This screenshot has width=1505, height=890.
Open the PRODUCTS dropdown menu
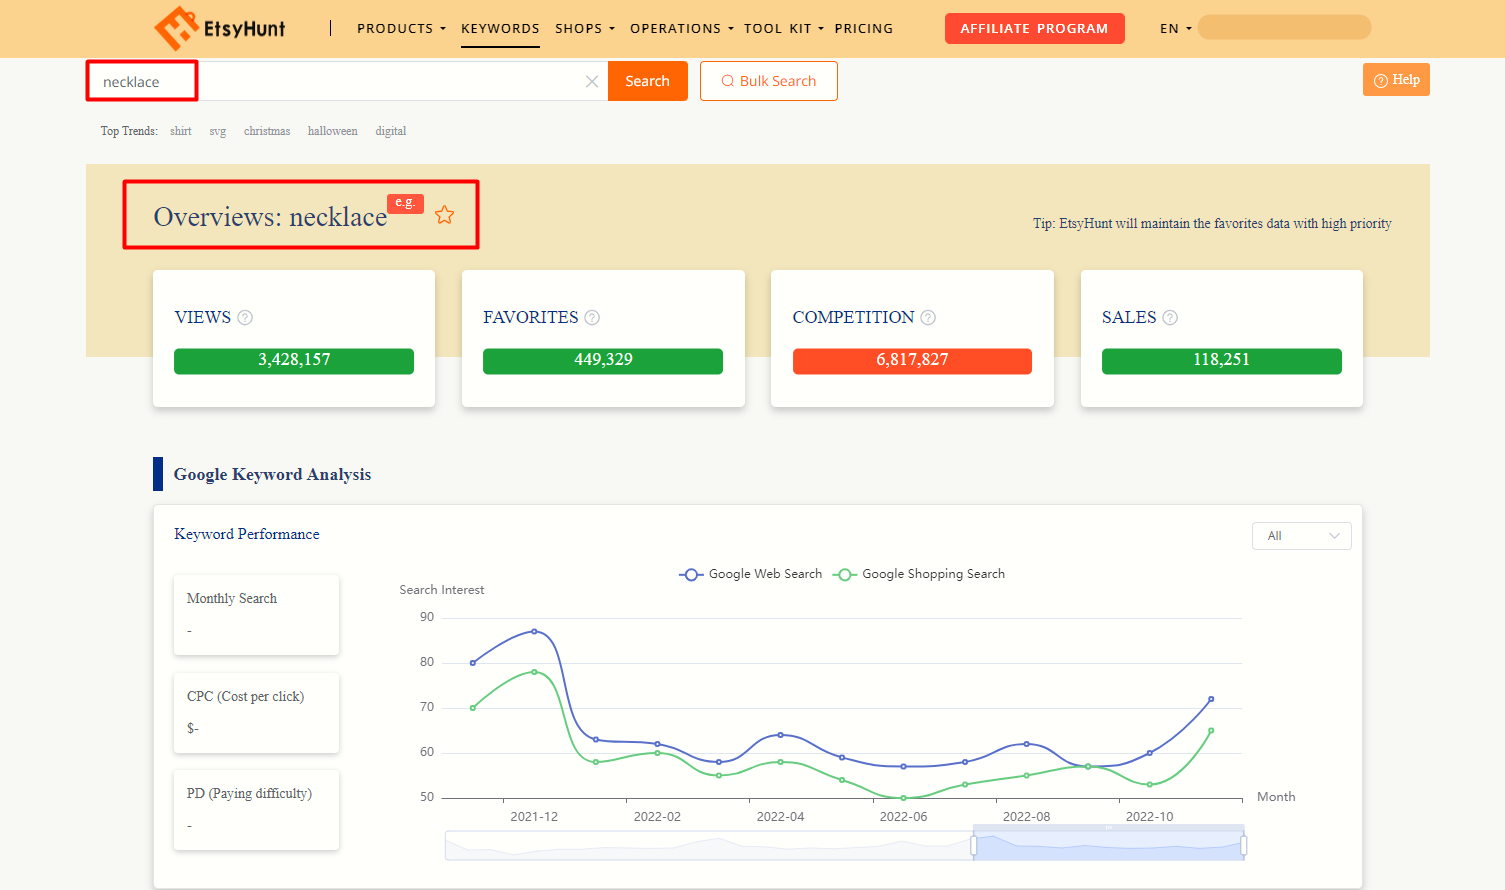pyautogui.click(x=401, y=28)
